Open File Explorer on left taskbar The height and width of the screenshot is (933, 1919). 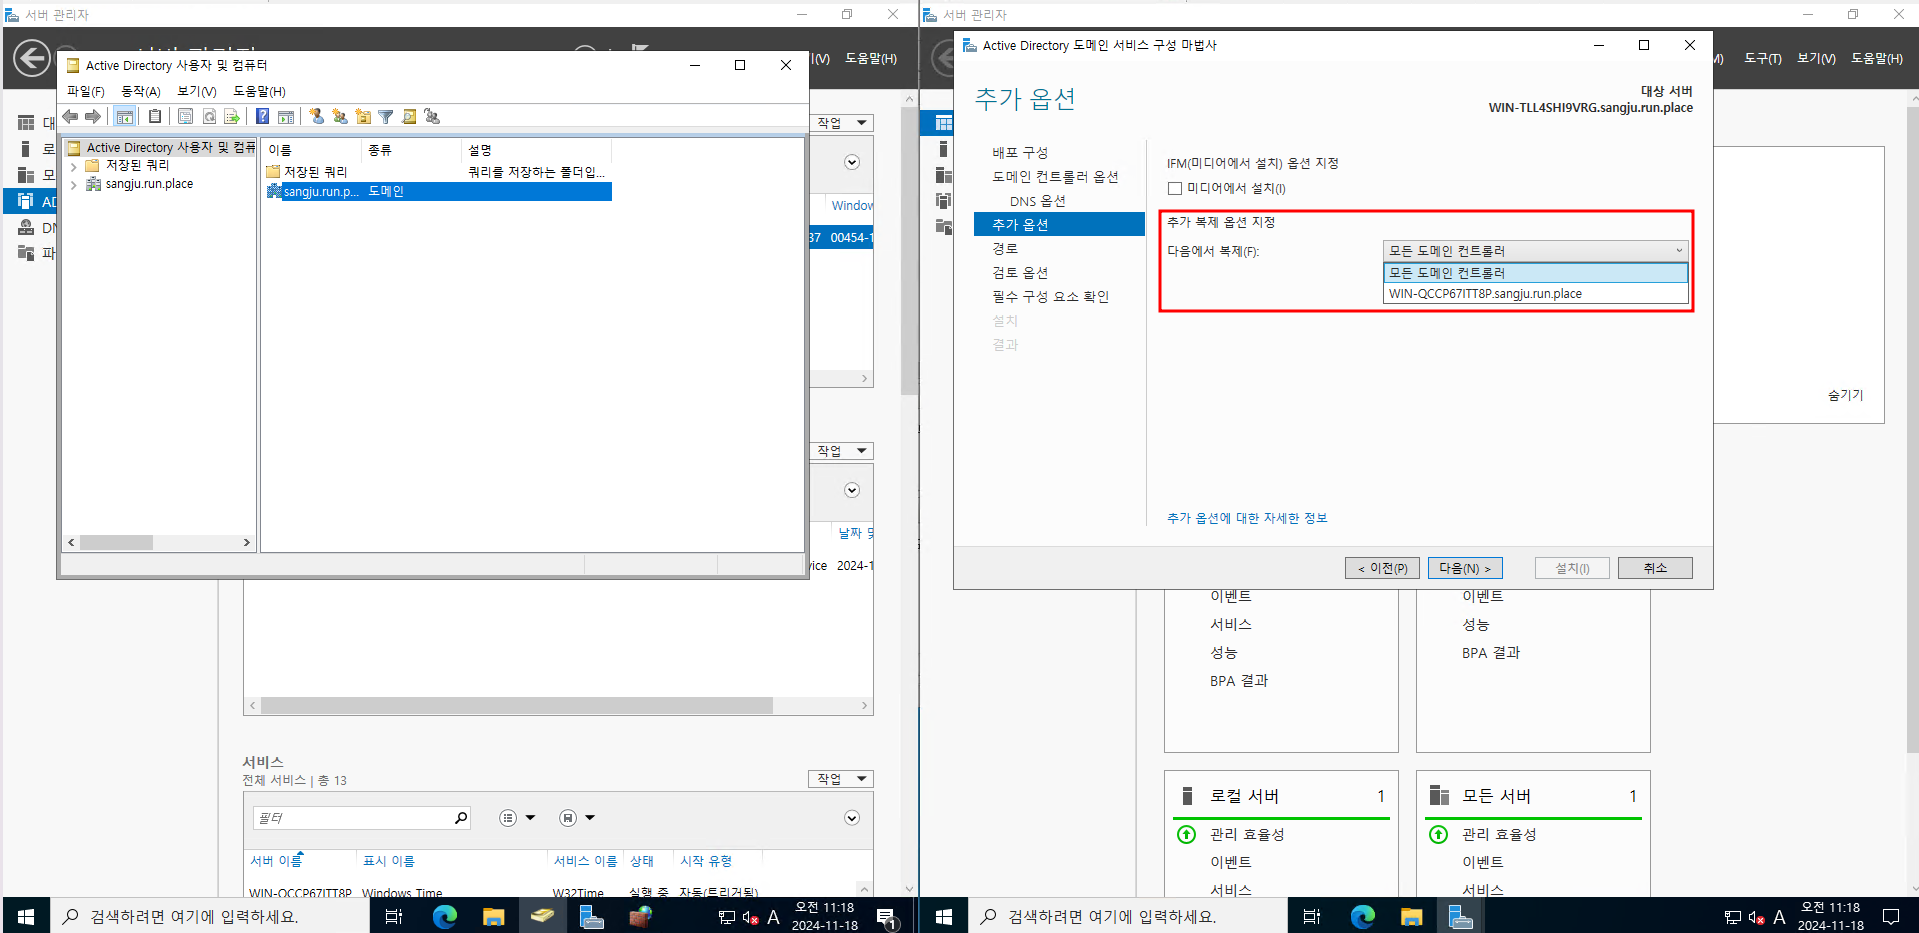coord(494,916)
